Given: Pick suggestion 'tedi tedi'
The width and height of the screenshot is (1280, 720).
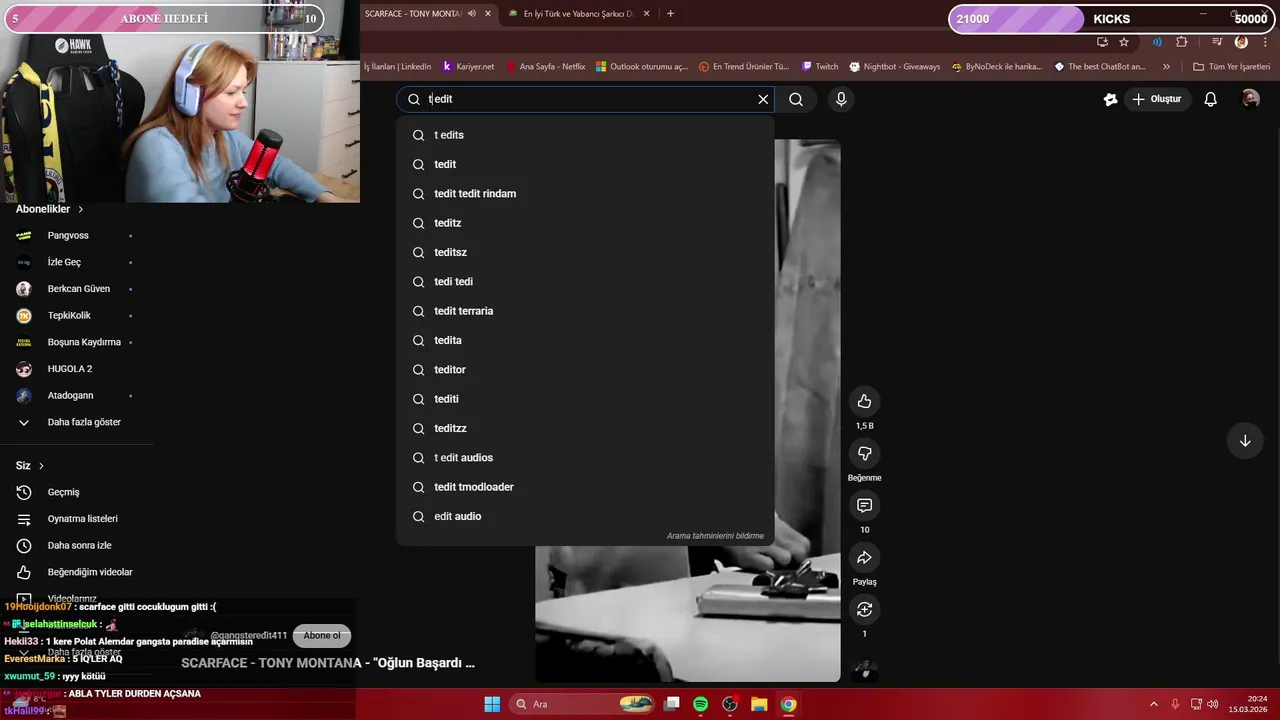Looking at the screenshot, I should [585, 282].
